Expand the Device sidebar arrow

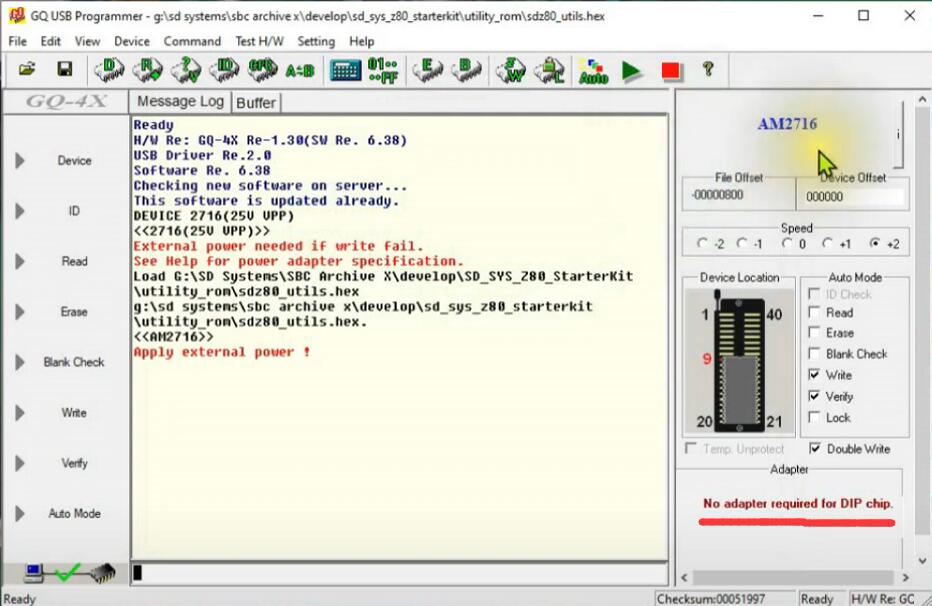(x=20, y=160)
